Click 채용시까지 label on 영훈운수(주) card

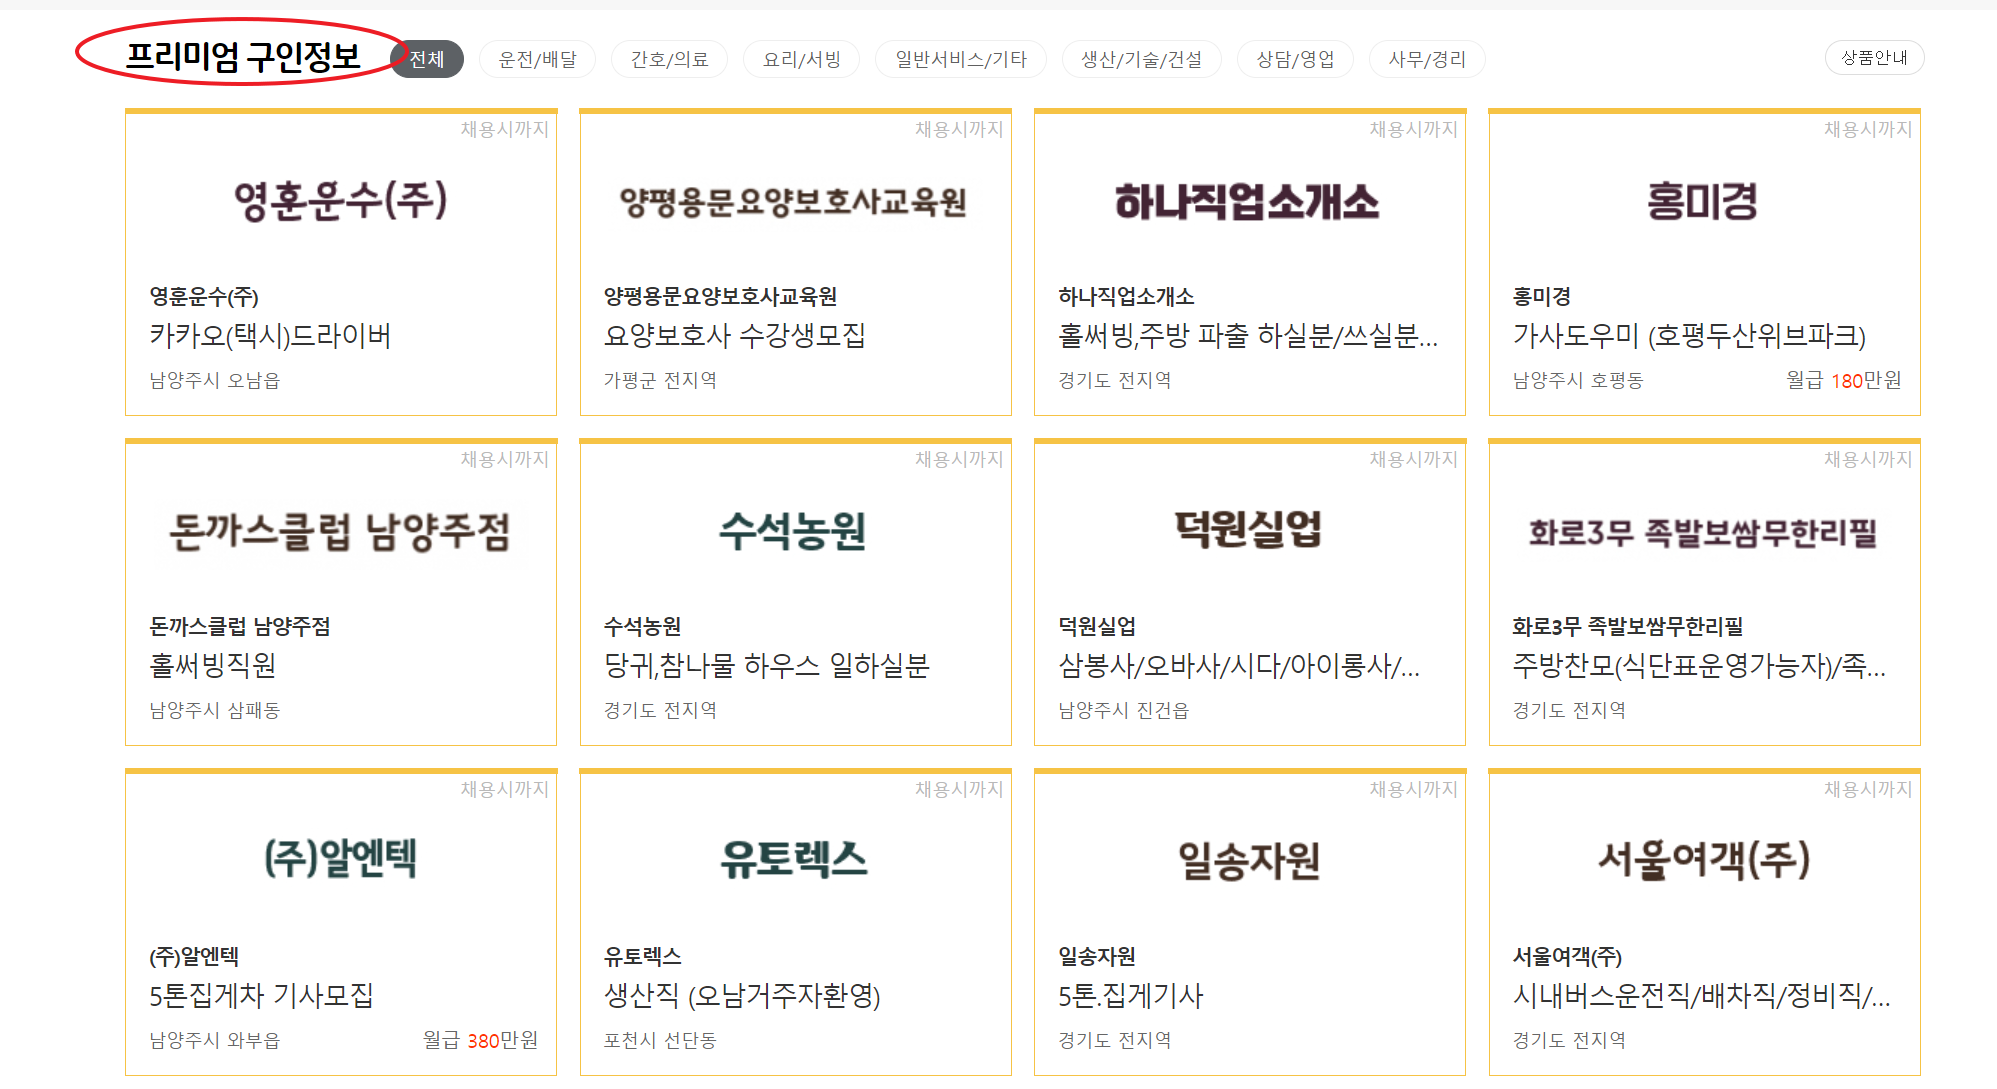(504, 130)
